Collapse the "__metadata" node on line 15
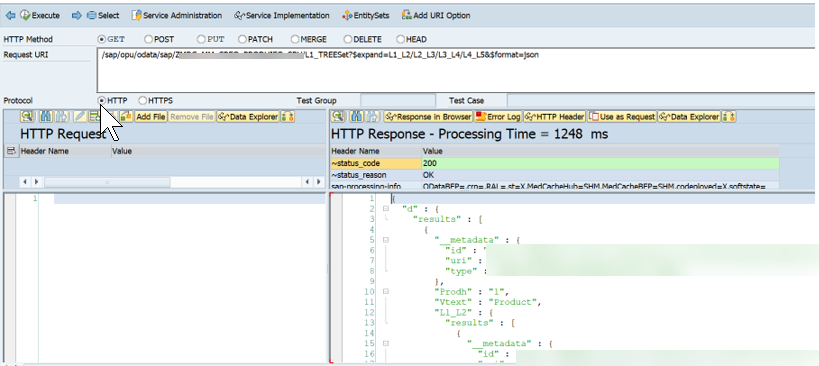819x366 pixels. [x=385, y=344]
